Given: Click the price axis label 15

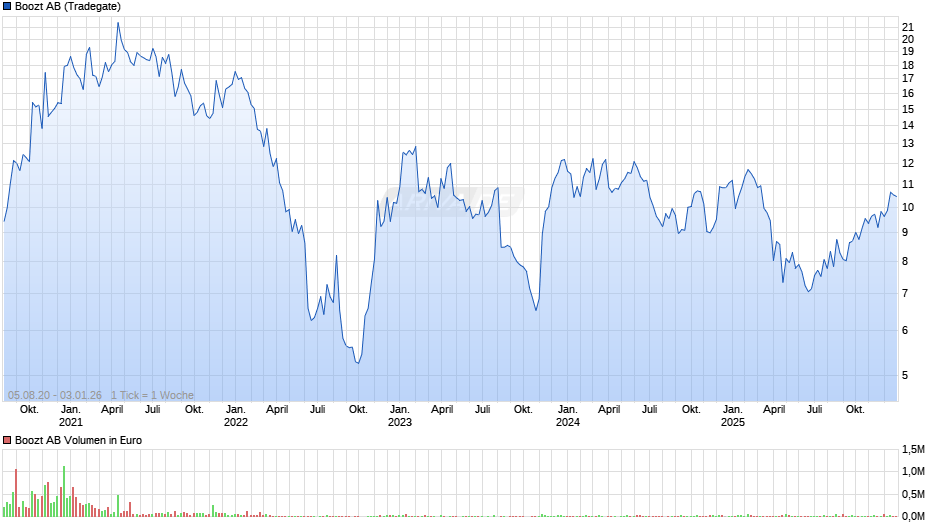Looking at the screenshot, I should 908,110.
